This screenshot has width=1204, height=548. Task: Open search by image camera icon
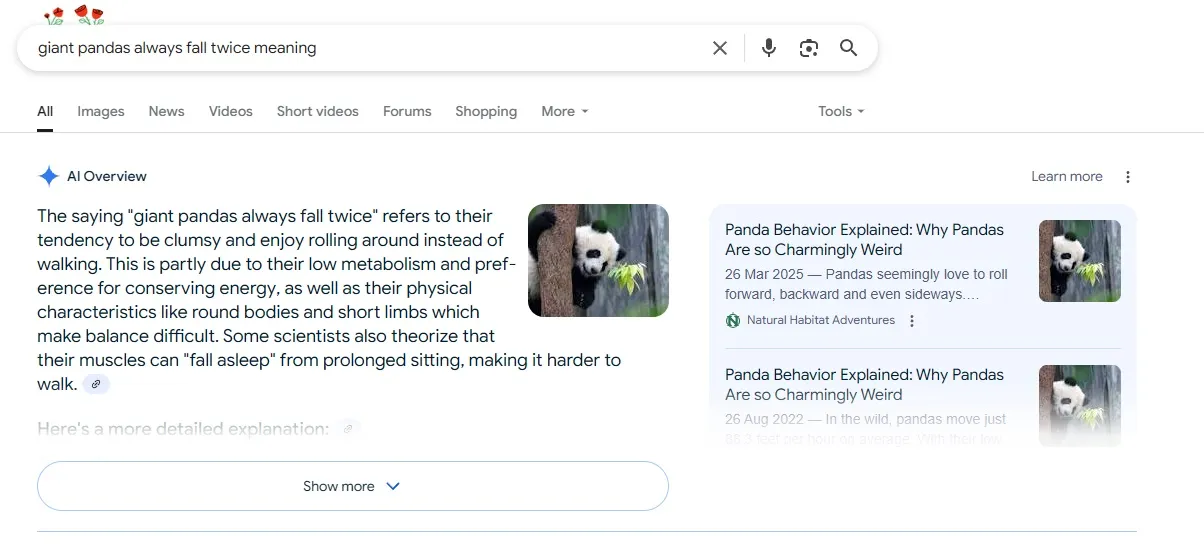pos(808,48)
